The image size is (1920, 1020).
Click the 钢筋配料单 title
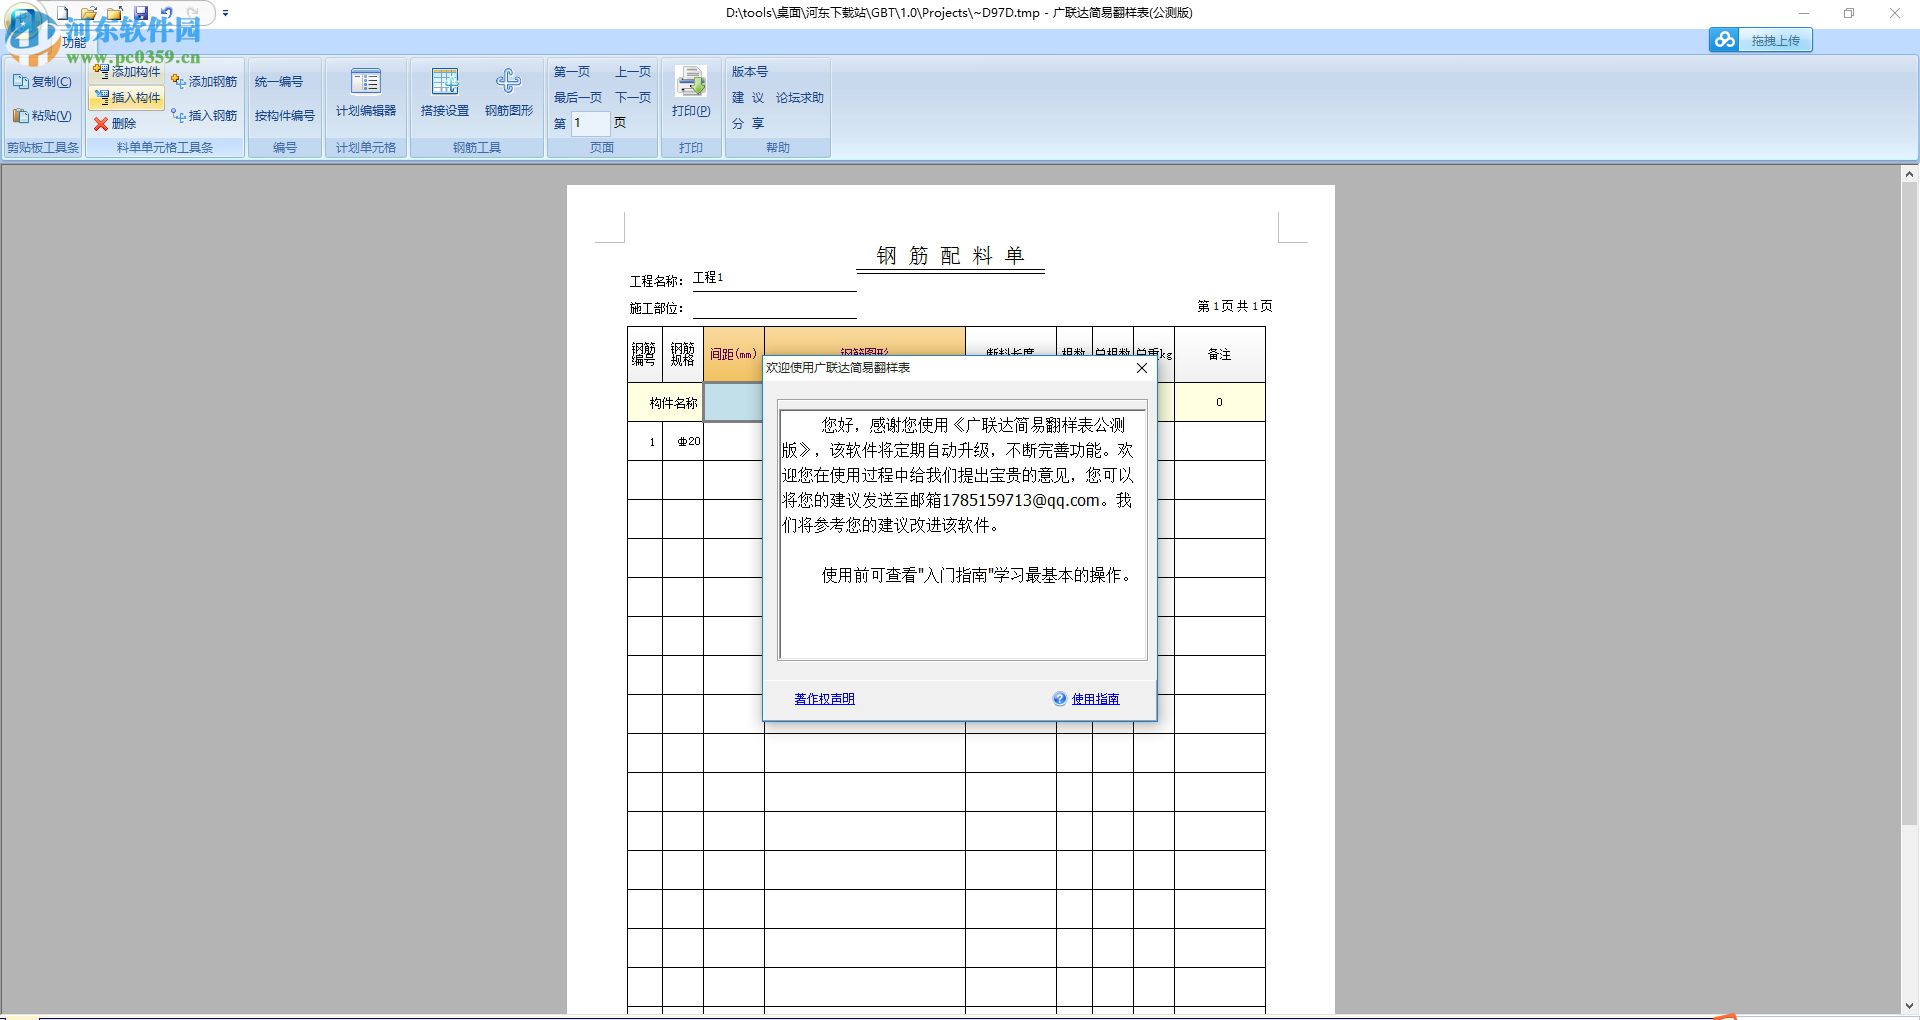[950, 256]
